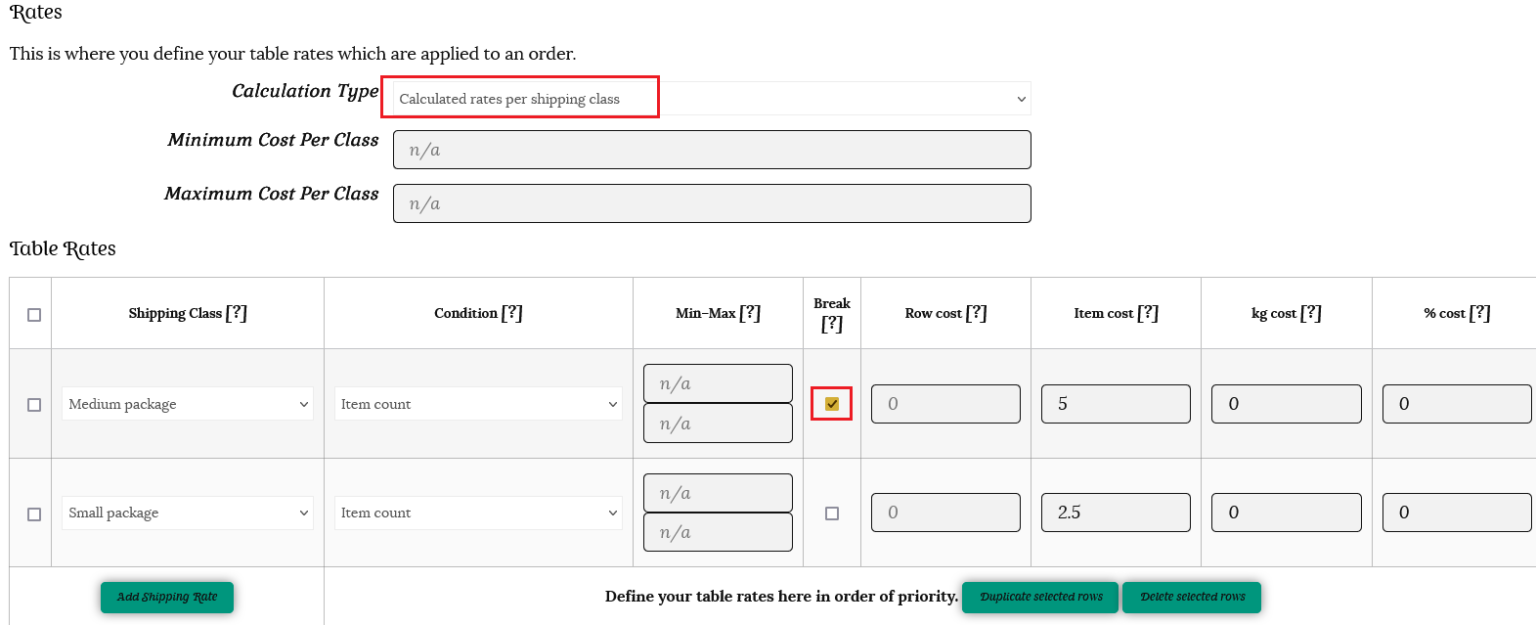Viewport: 1536px width, 625px height.
Task: Click the Add Shipping Rate button
Action: [x=166, y=597]
